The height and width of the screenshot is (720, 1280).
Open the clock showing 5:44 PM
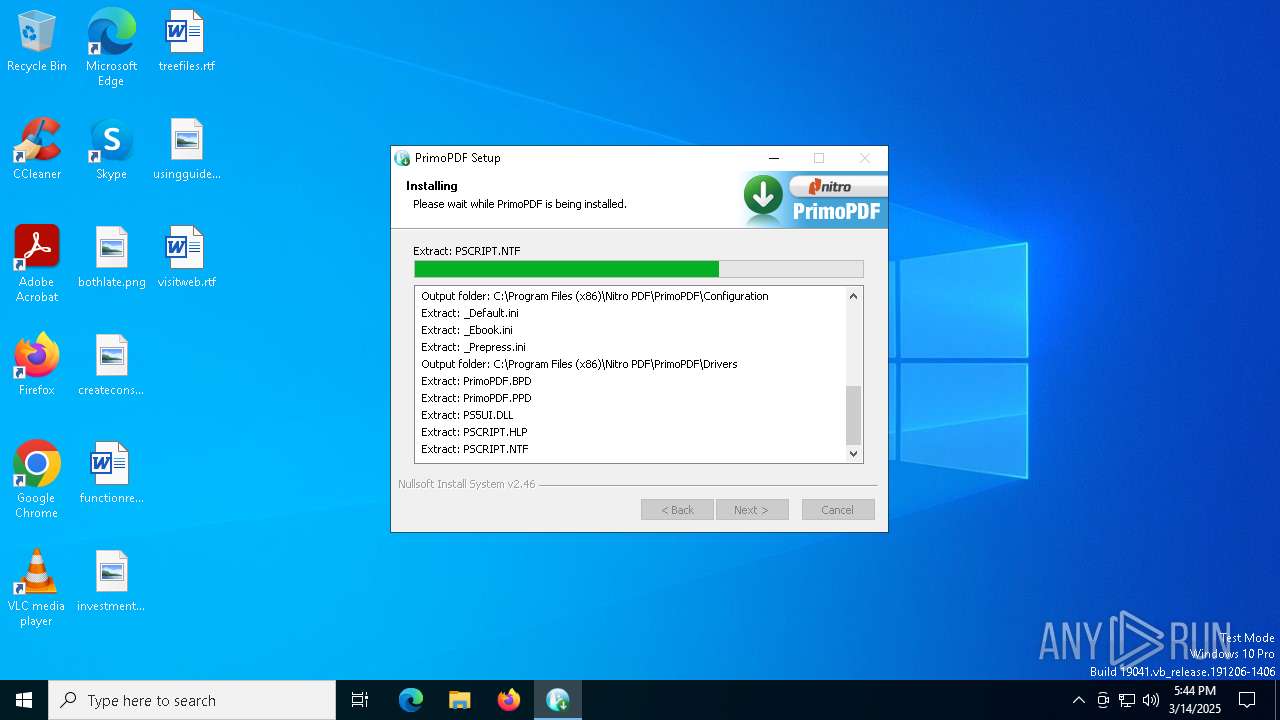(1195, 700)
